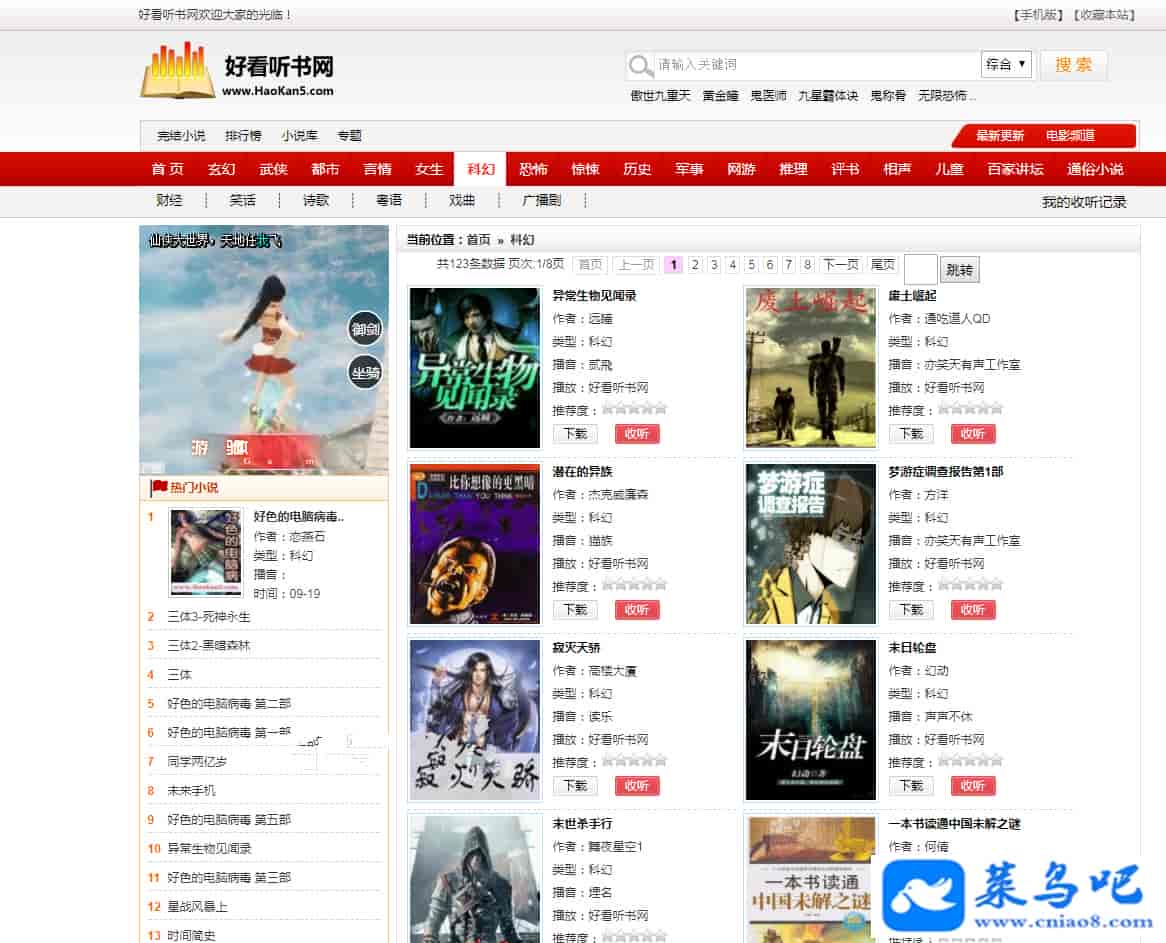Focus the page jump number input
The image size is (1166, 943).
tap(920, 269)
